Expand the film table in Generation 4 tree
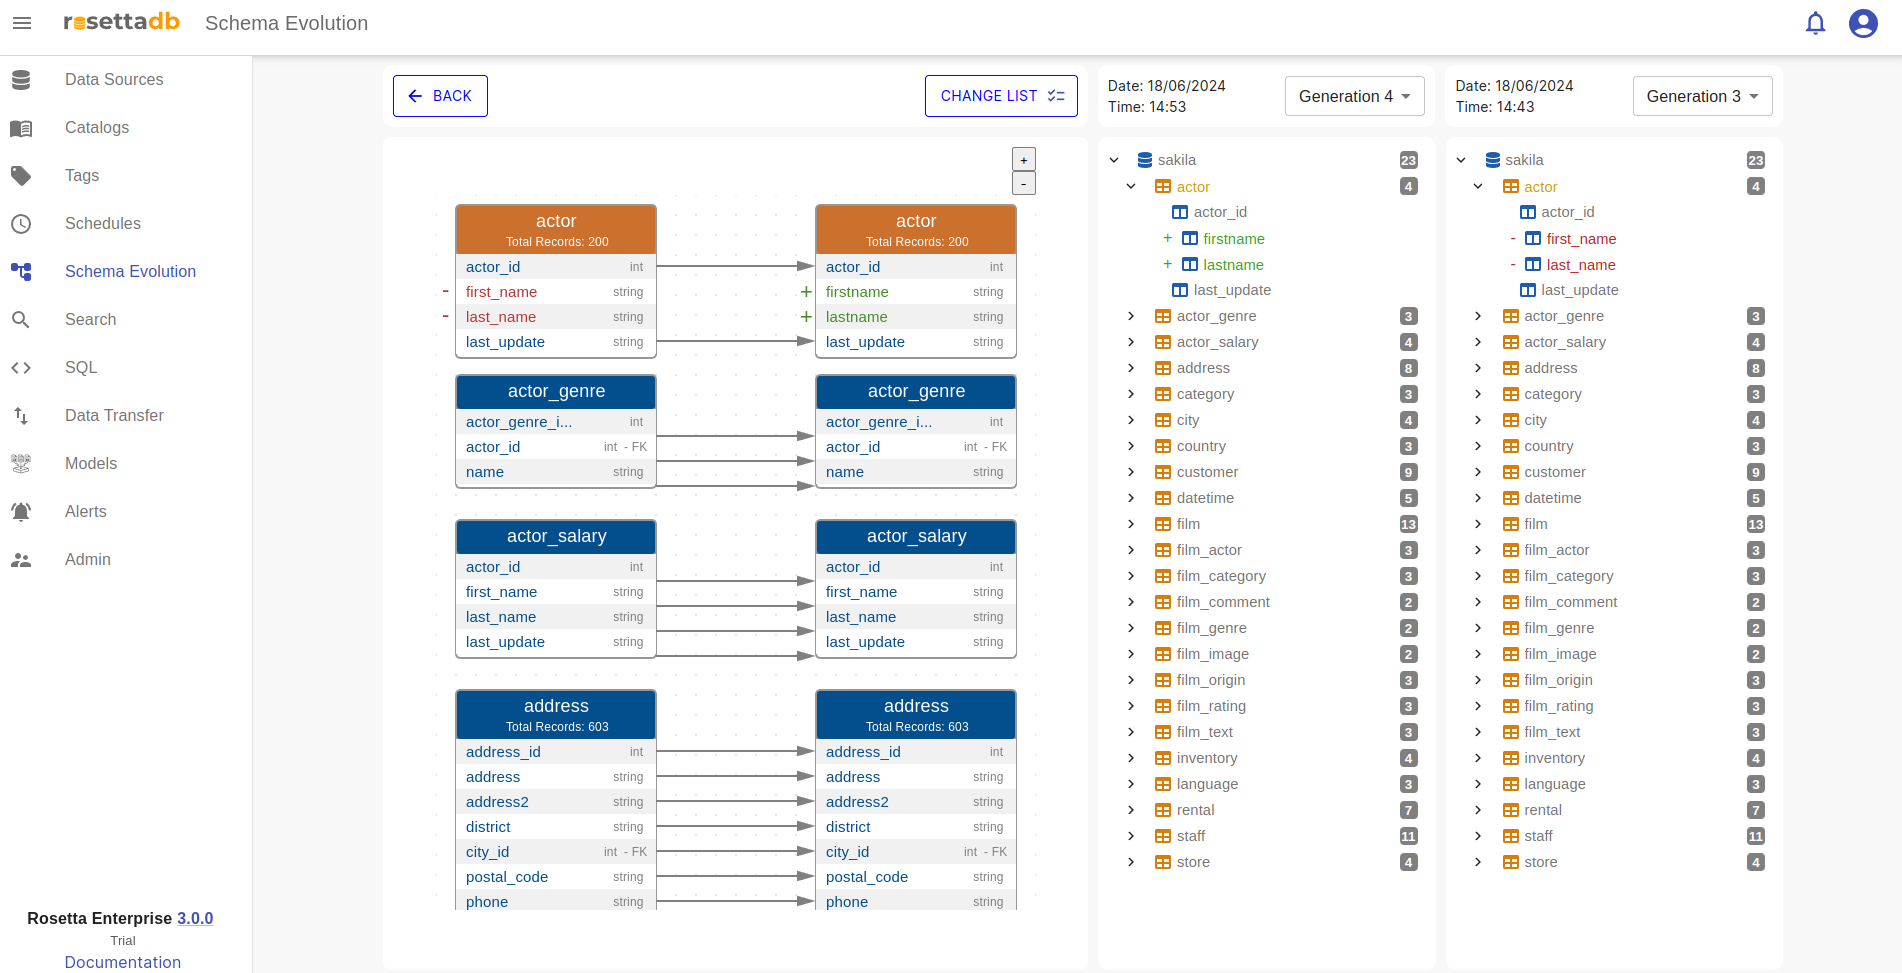Screen dimensions: 1902x973 coord(1131,524)
